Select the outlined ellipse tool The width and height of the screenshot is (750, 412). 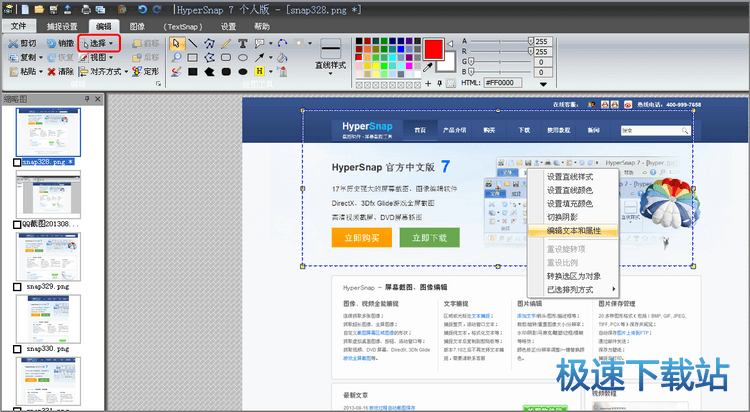(x=243, y=58)
